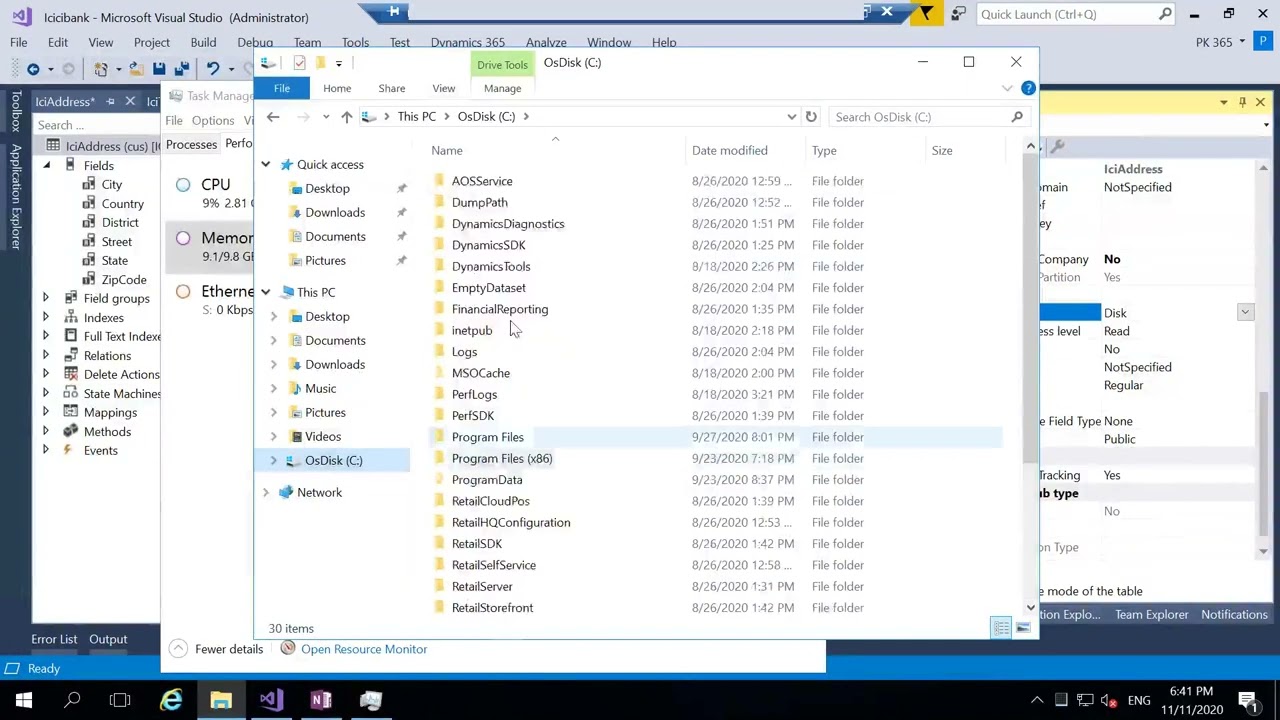Open the Share ribbon tab
Image resolution: width=1280 pixels, height=720 pixels.
(392, 88)
